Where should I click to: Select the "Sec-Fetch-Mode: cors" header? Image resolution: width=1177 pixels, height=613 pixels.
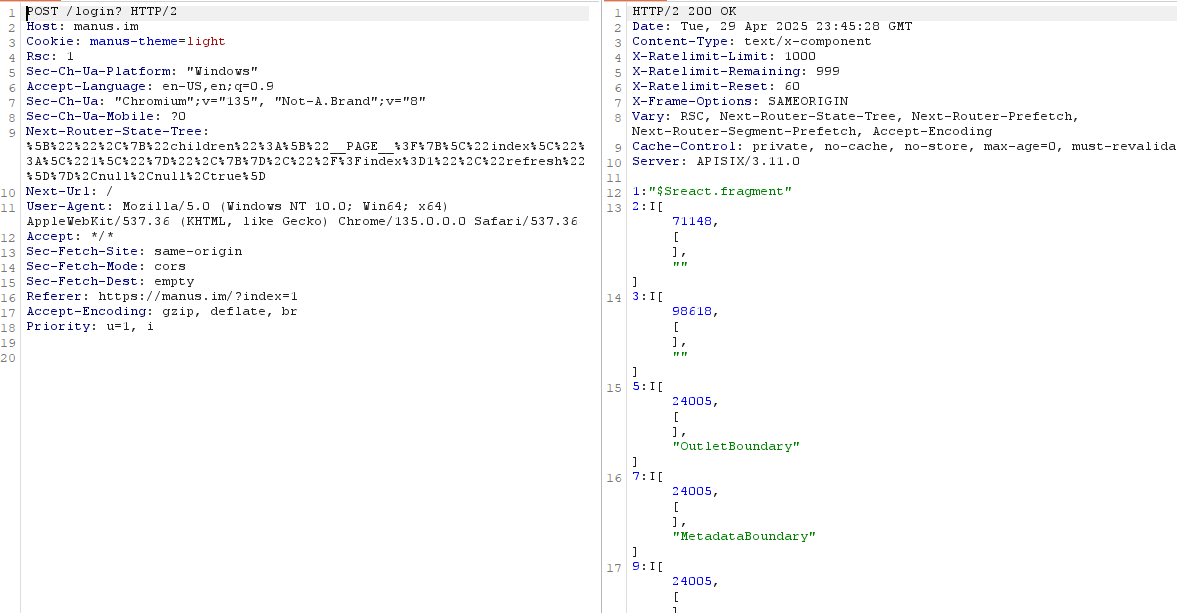tap(105, 266)
